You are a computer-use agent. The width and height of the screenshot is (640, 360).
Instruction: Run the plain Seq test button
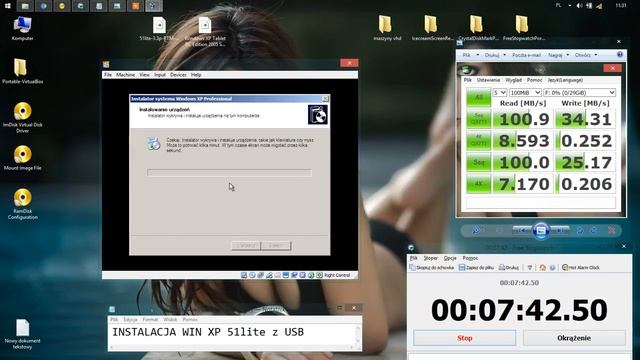click(478, 162)
